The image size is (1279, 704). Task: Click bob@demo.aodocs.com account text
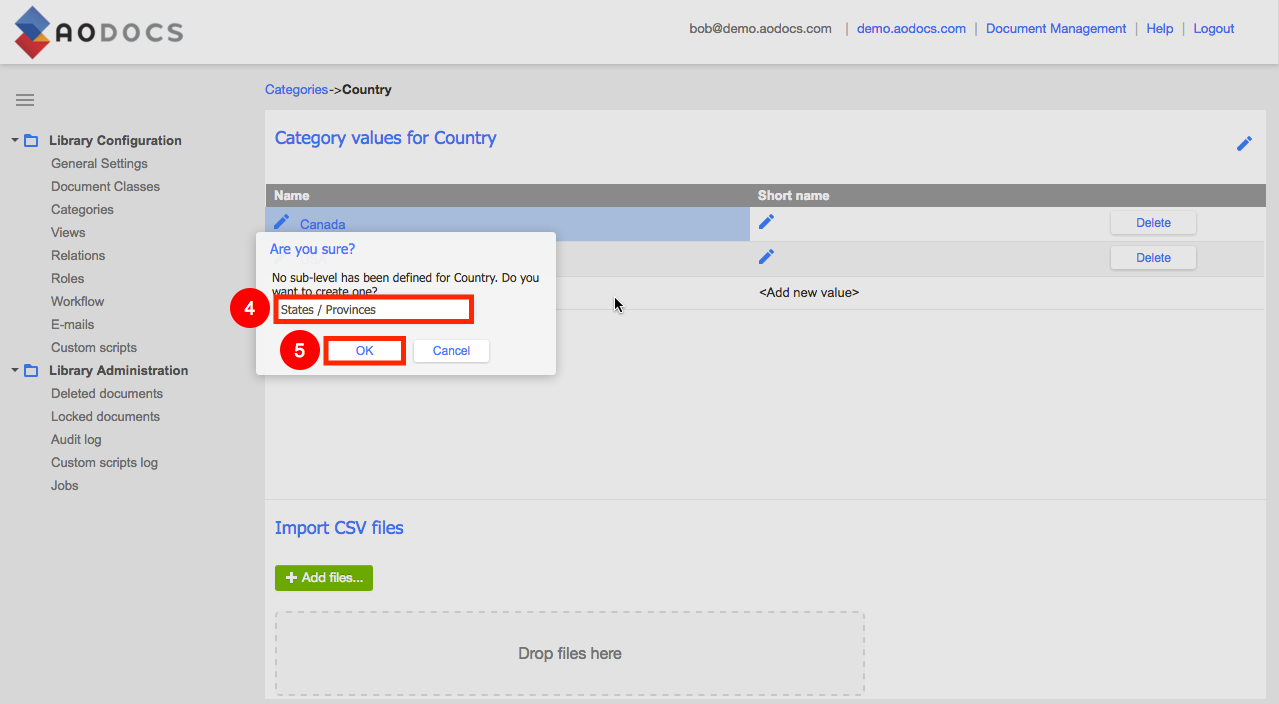click(x=760, y=29)
